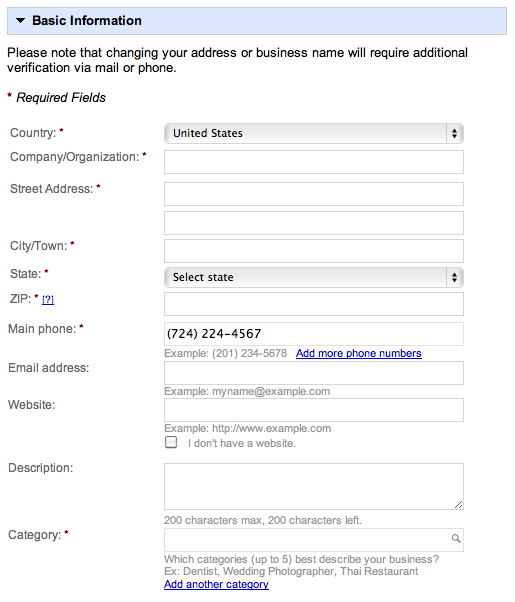Click the ZIP help [?] link
The image size is (515, 602).
coord(48,299)
